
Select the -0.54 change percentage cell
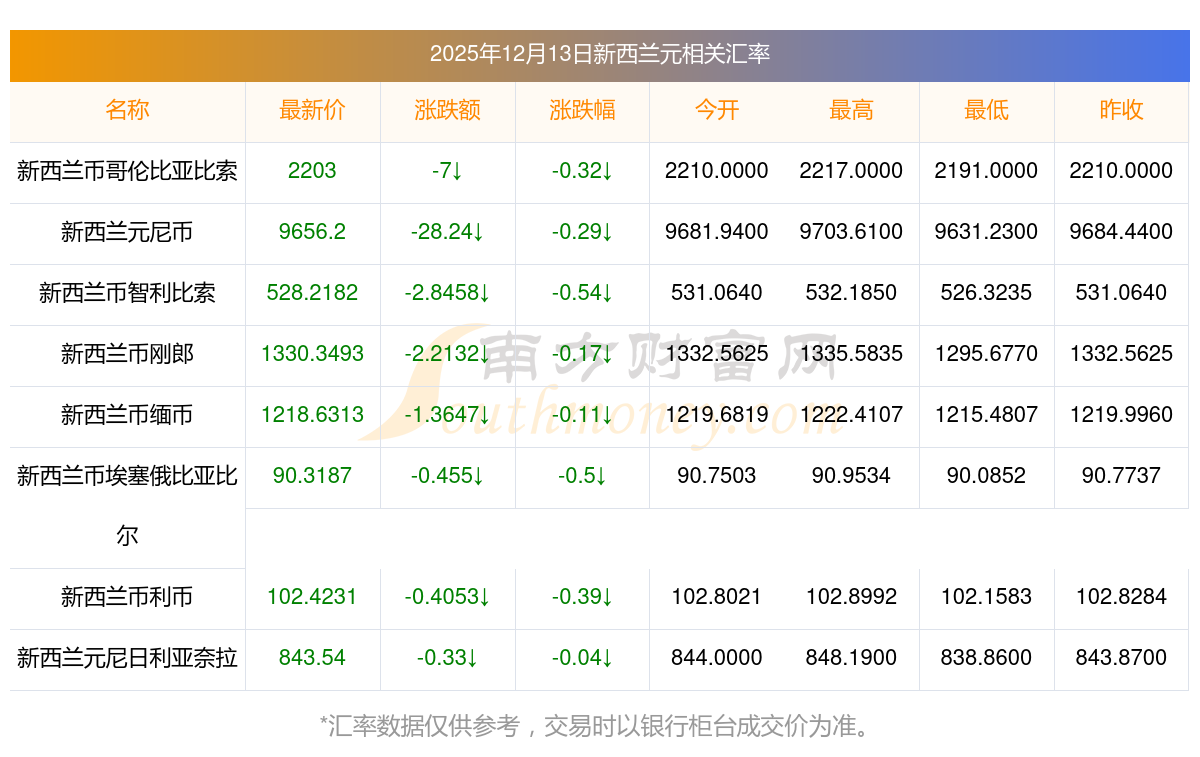582,293
